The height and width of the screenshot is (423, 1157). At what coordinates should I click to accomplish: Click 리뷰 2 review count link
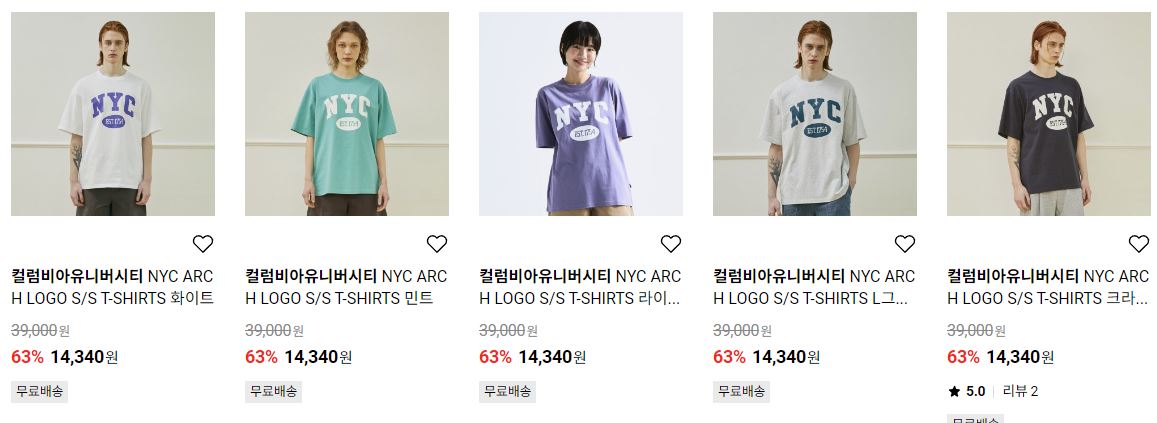(x=1020, y=391)
